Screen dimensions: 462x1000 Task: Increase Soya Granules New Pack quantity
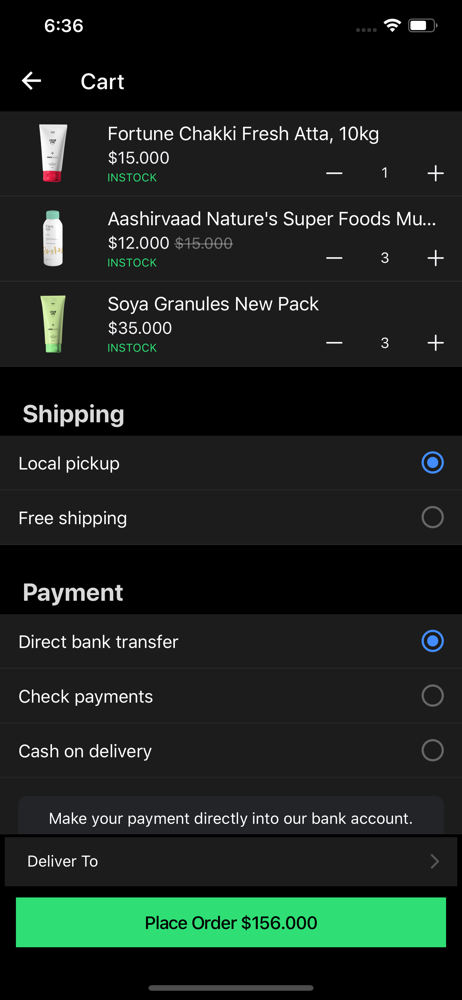click(x=435, y=343)
